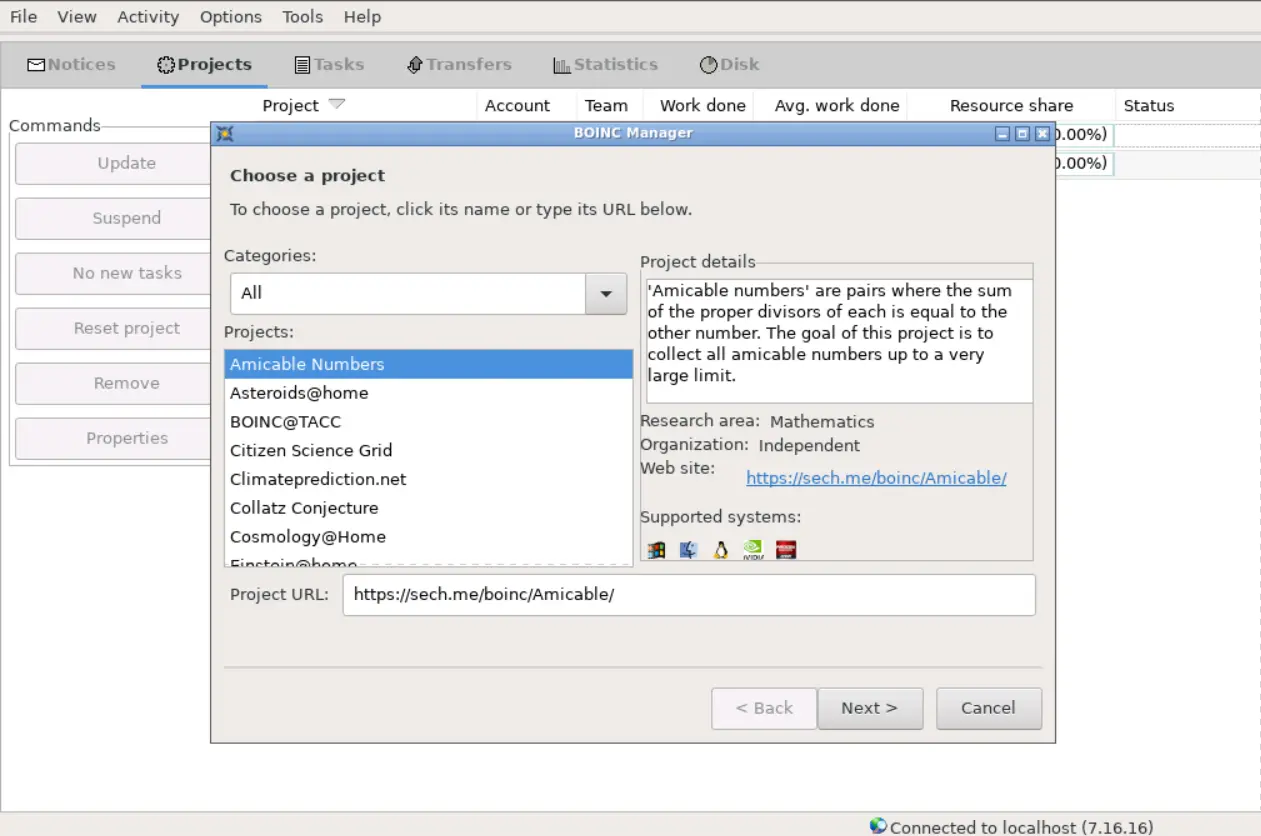Click the Linux penguin icon
Screen dimensions: 1261x836
[x=720, y=549]
